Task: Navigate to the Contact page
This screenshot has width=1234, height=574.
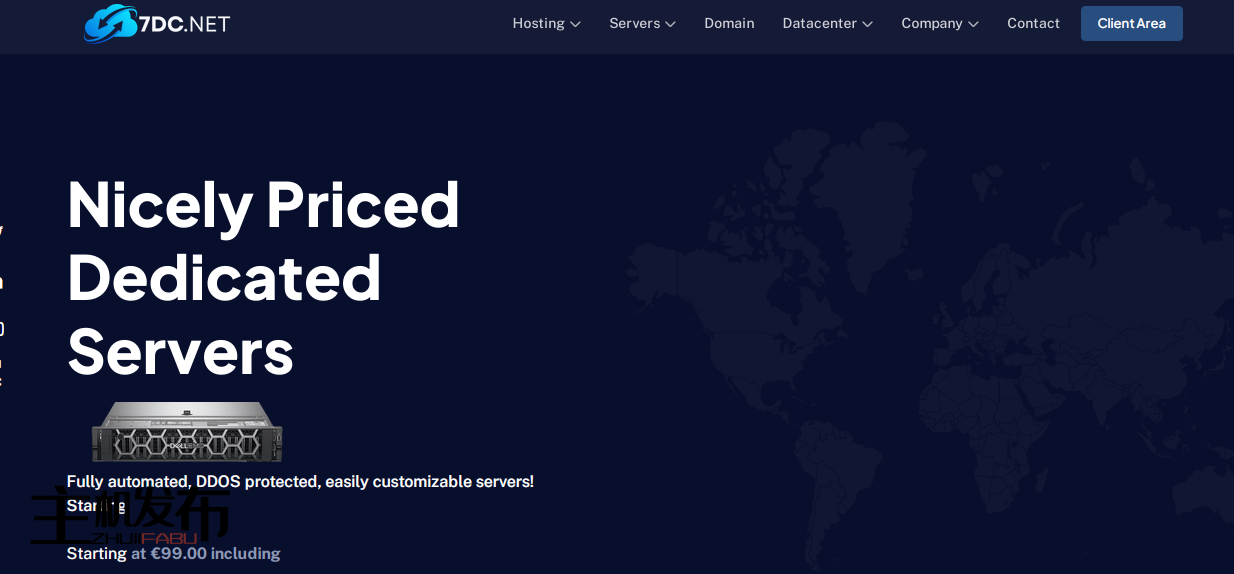Action: point(1033,23)
